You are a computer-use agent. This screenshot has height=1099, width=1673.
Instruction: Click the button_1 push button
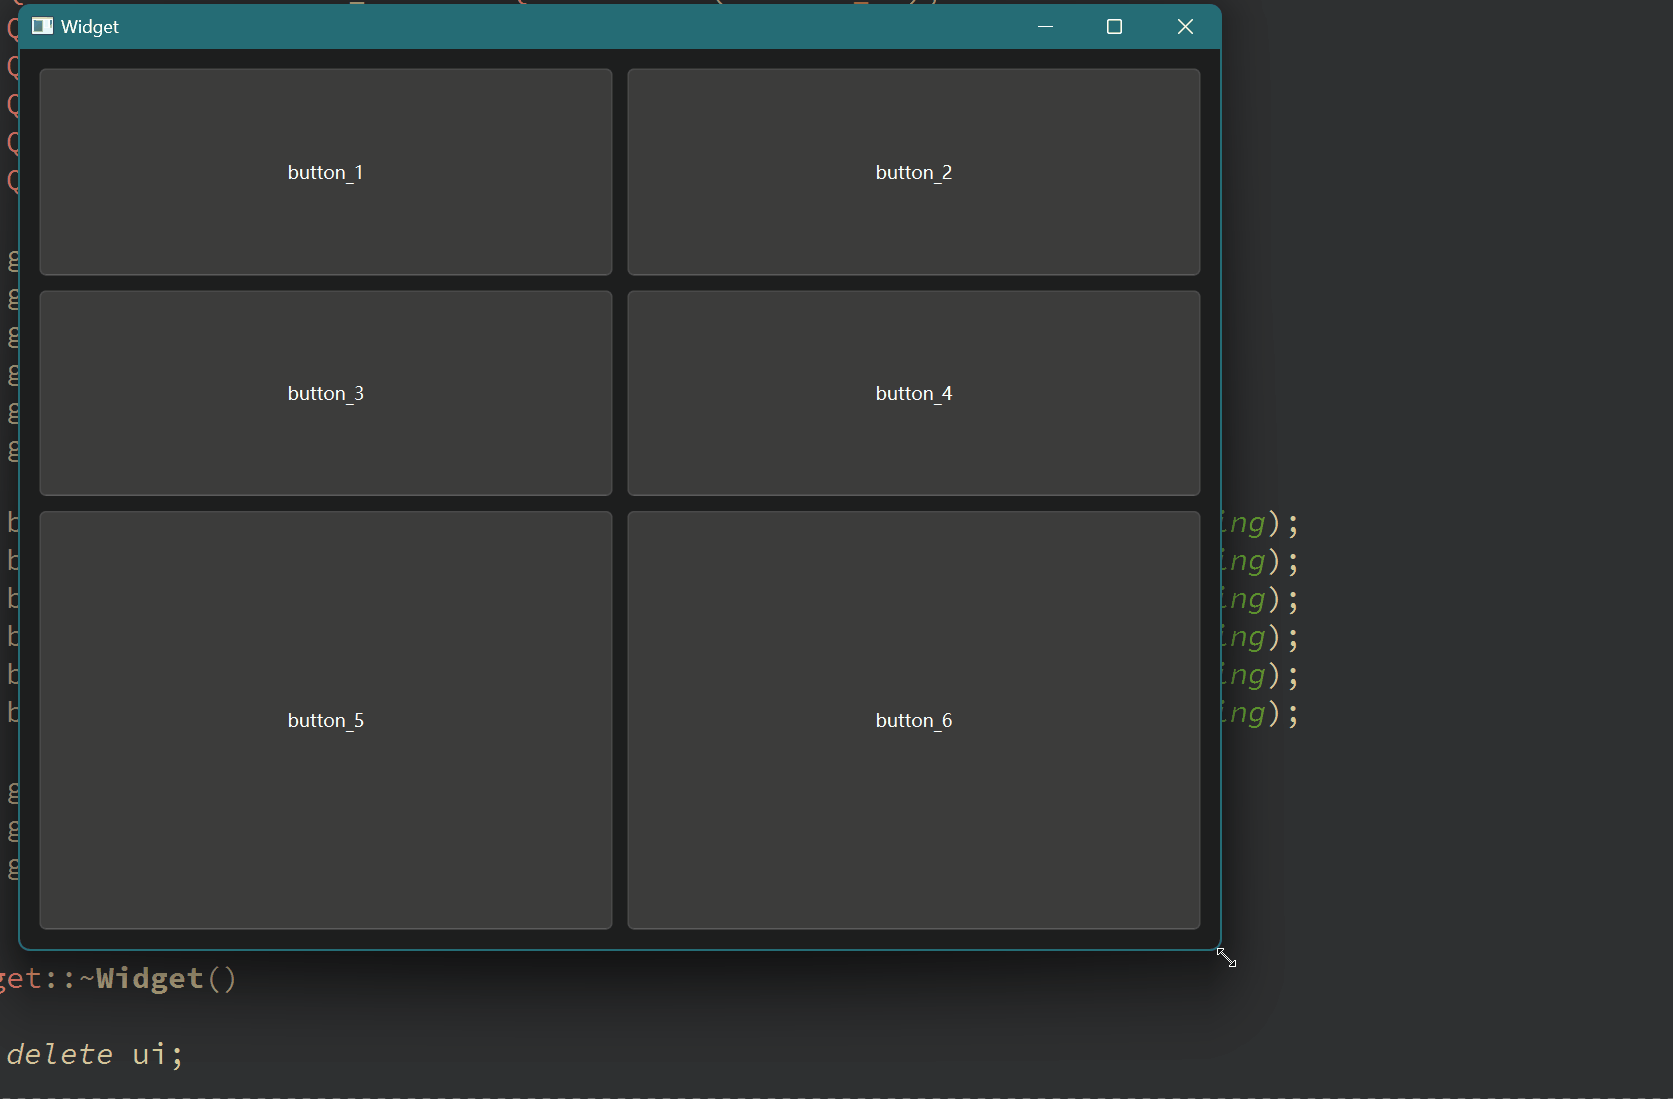pos(325,172)
